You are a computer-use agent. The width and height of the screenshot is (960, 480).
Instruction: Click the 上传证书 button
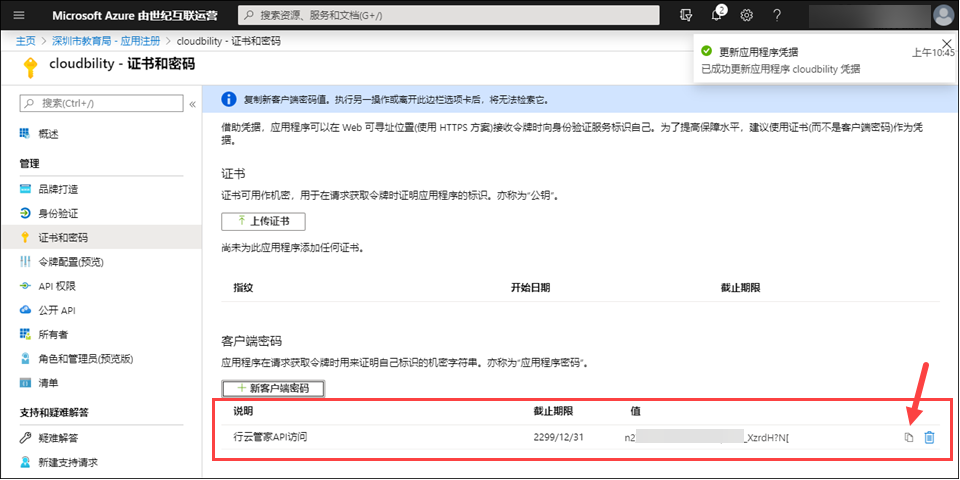[263, 221]
